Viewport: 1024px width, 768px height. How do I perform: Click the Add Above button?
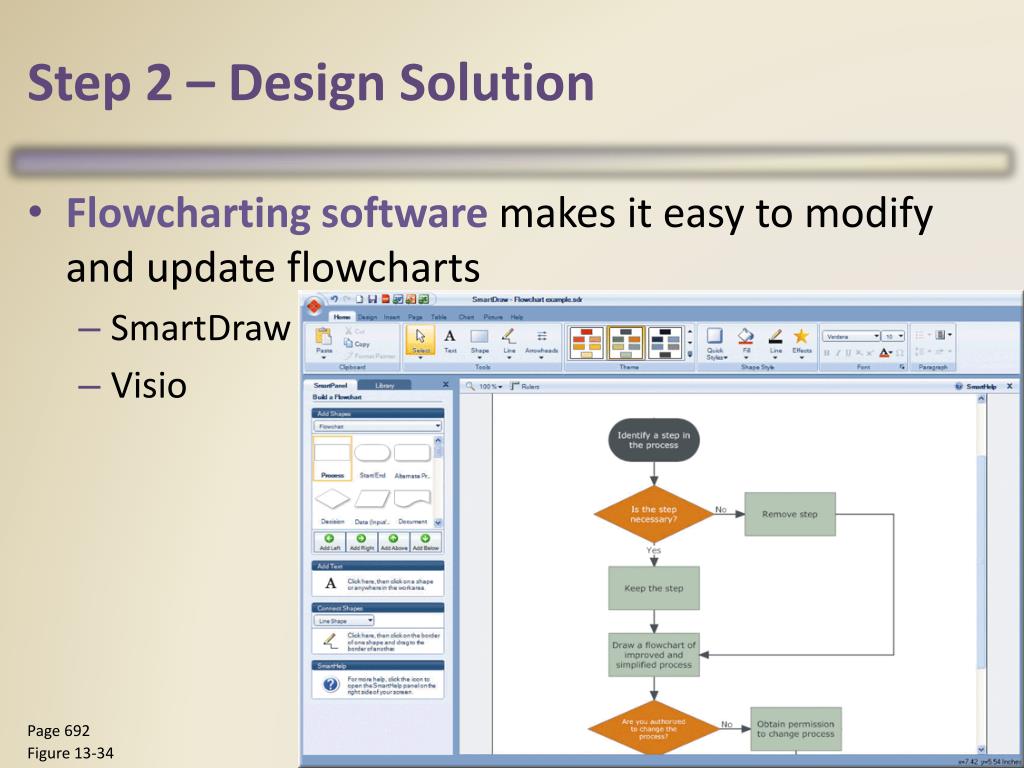point(394,542)
